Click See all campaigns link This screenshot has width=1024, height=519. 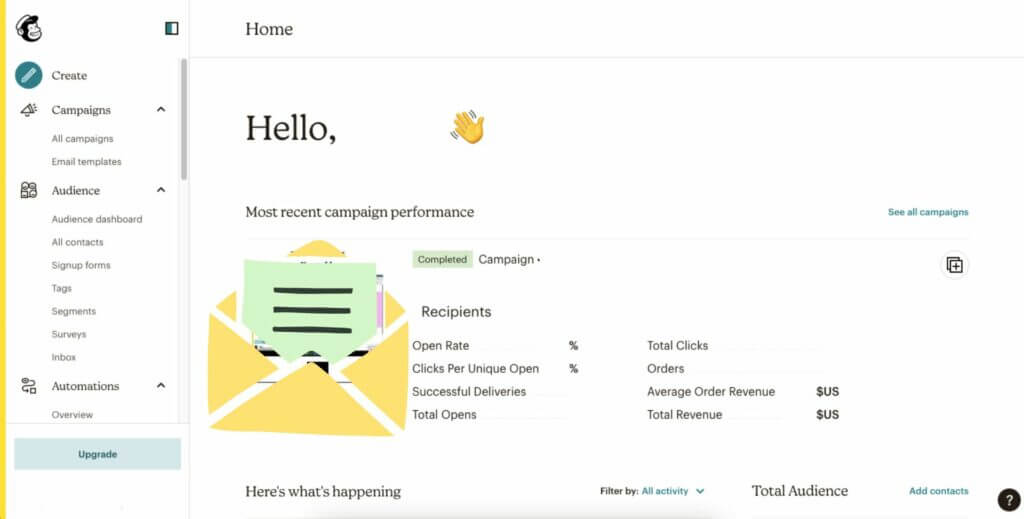(928, 212)
